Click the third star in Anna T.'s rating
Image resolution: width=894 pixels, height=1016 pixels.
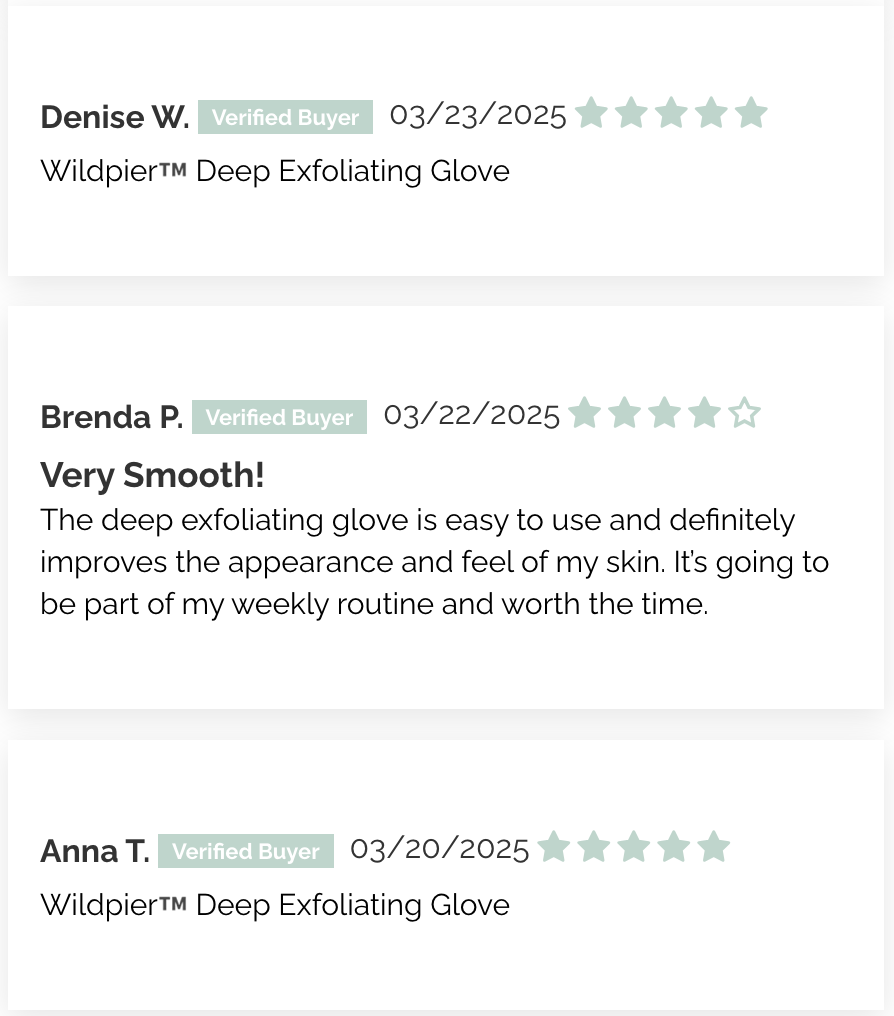pos(634,846)
